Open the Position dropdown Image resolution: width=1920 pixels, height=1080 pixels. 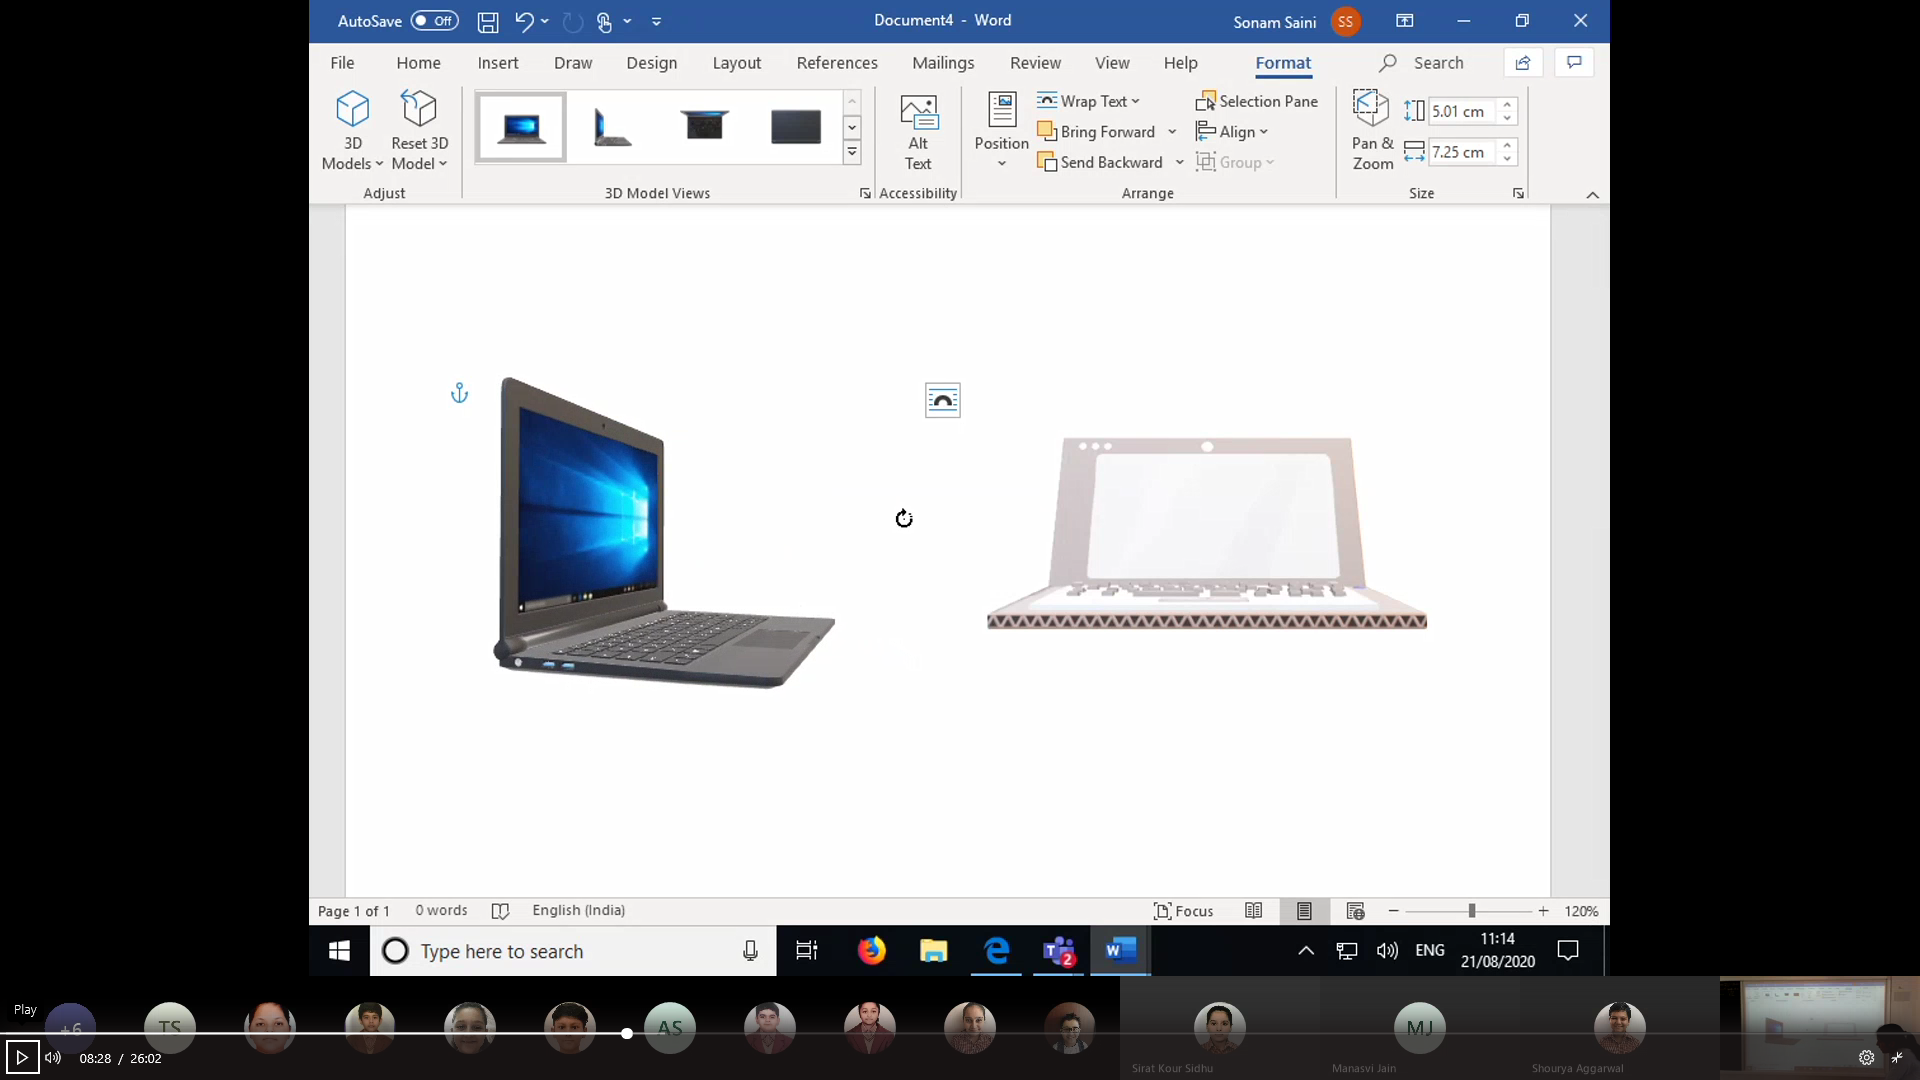tap(1001, 131)
